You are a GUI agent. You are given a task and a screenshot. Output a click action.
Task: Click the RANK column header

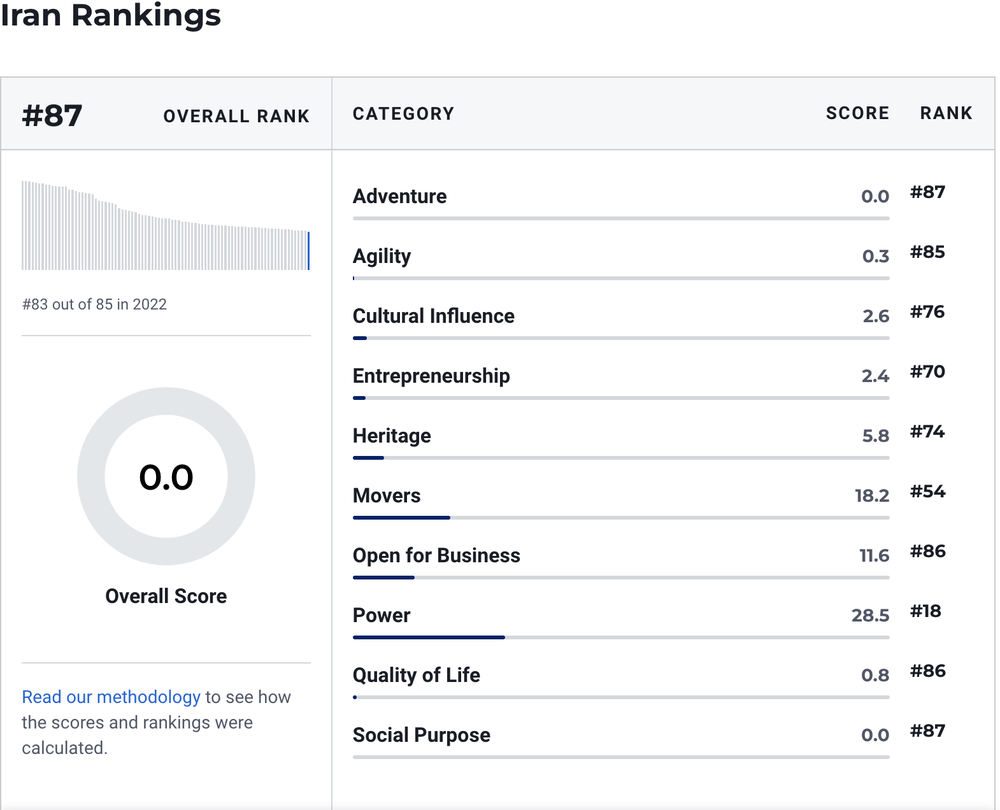(x=946, y=114)
